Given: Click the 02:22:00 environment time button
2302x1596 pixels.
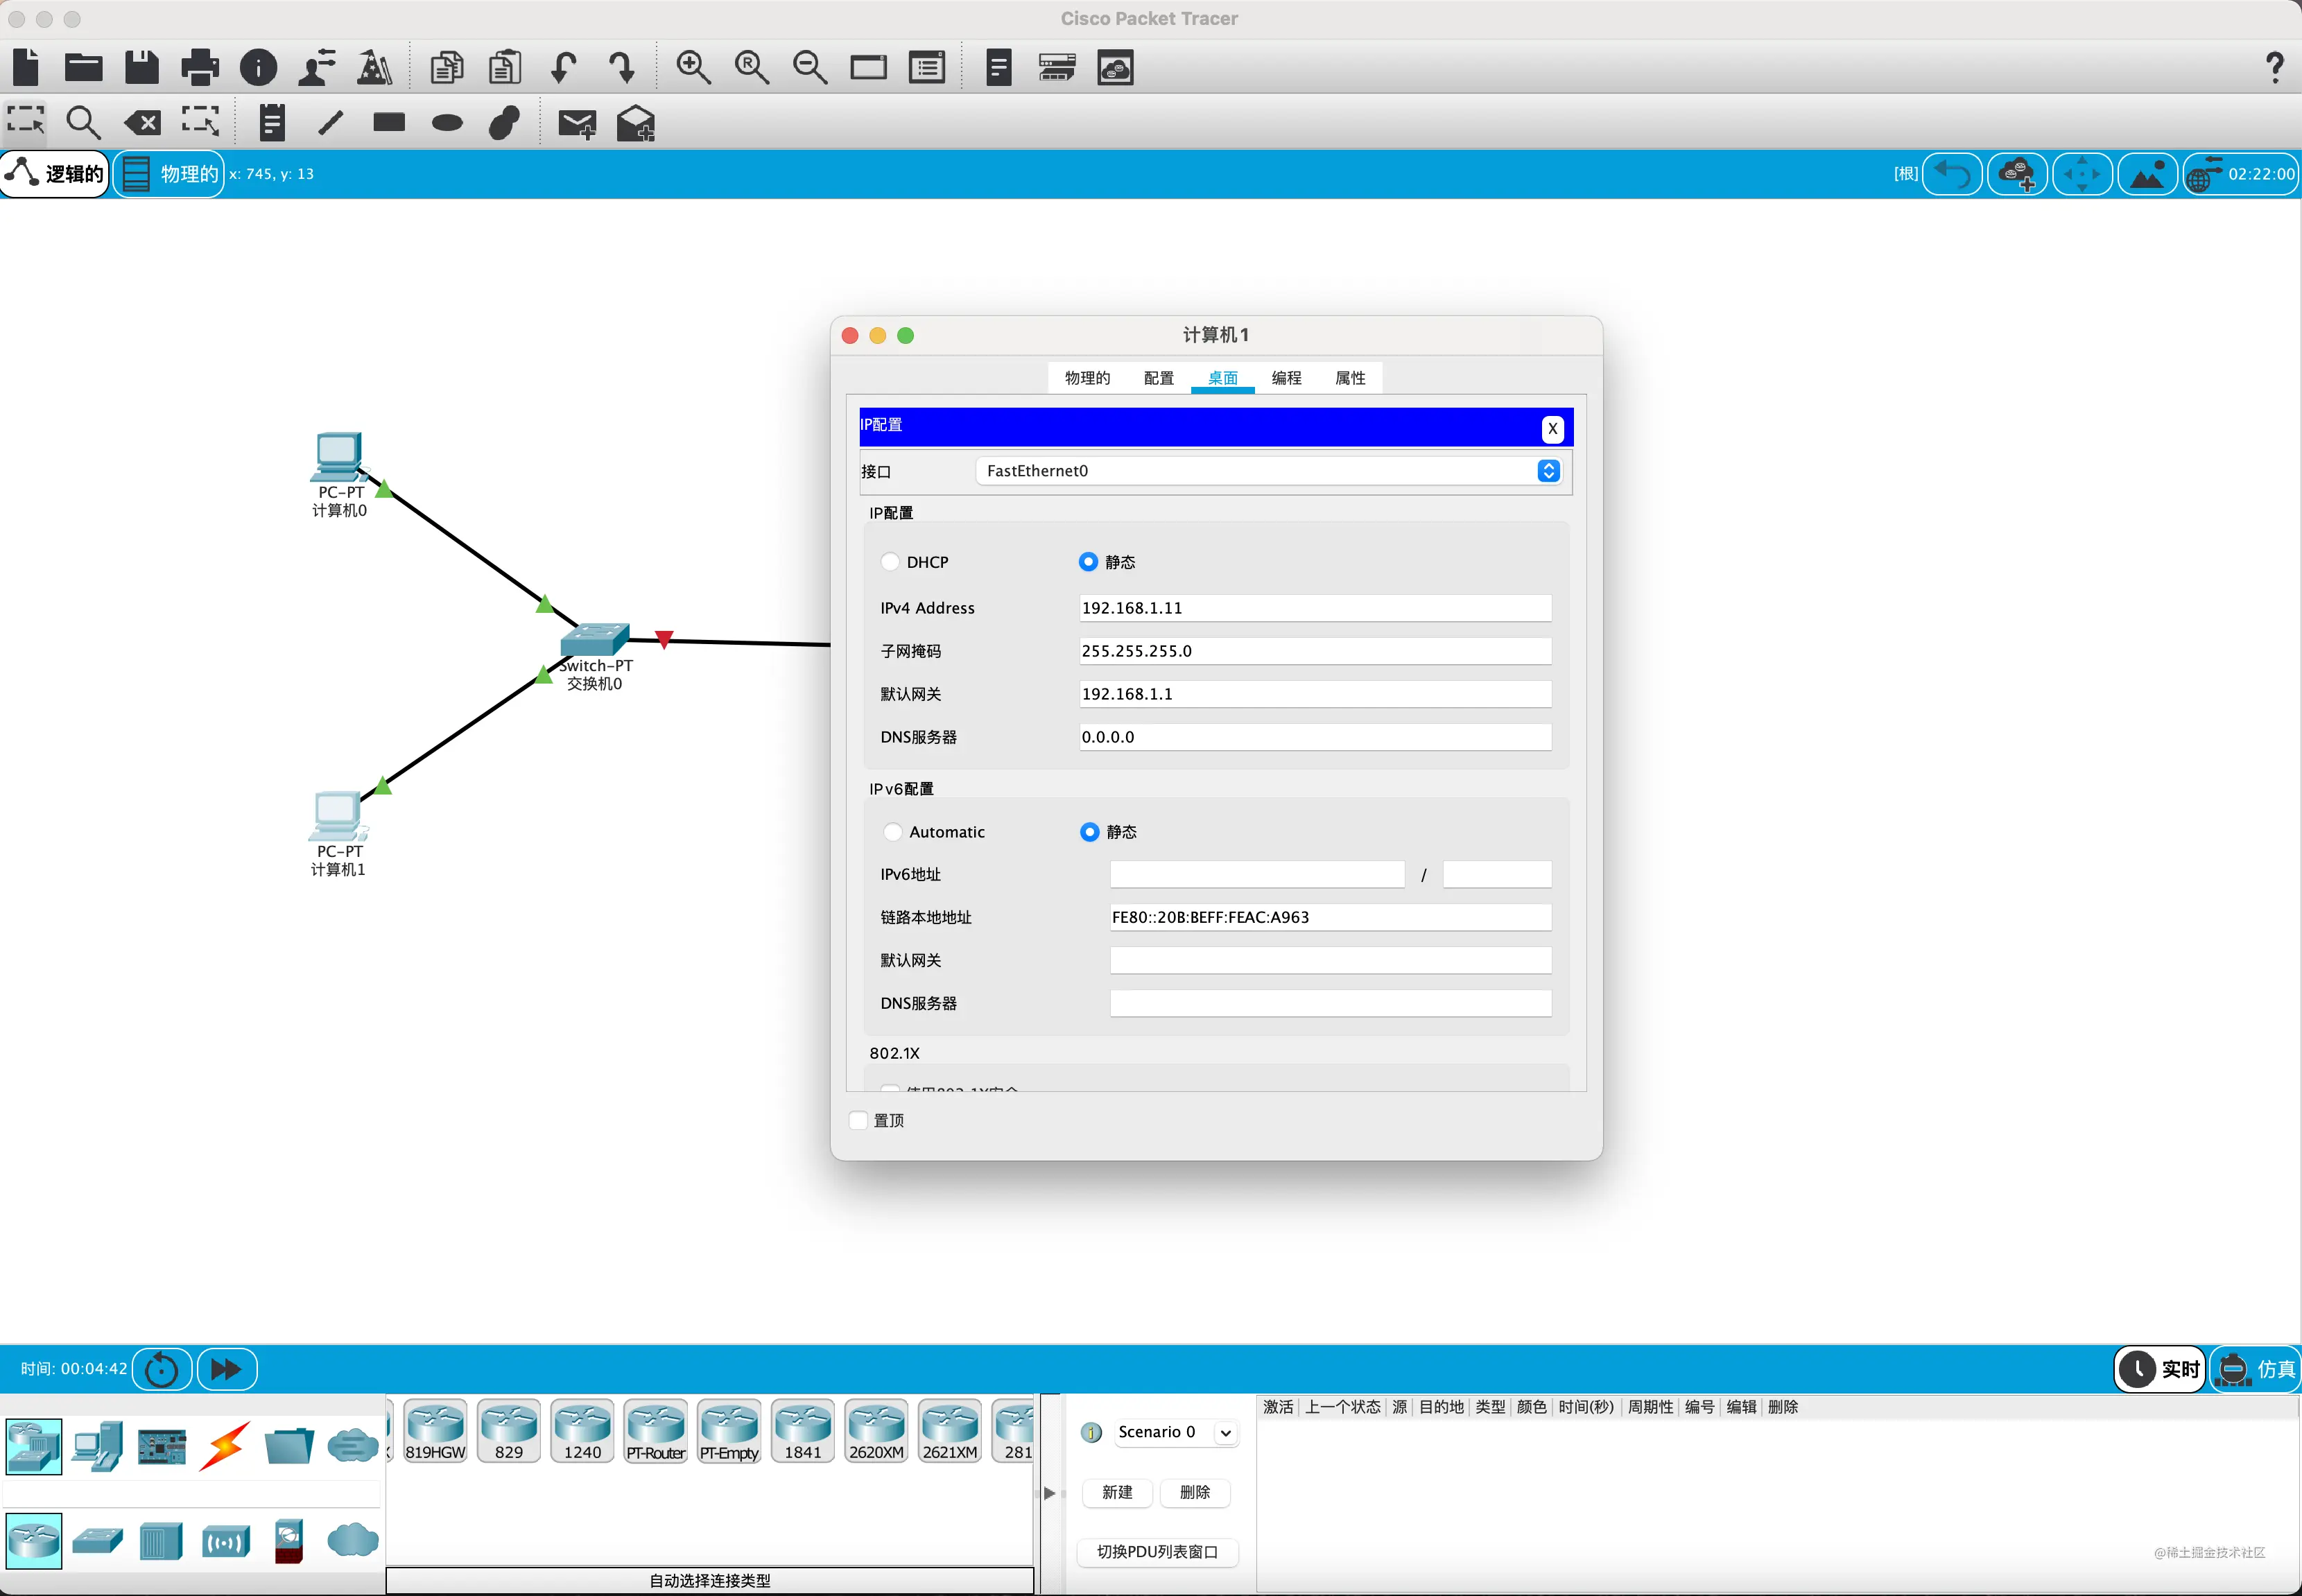Looking at the screenshot, I should point(2240,174).
